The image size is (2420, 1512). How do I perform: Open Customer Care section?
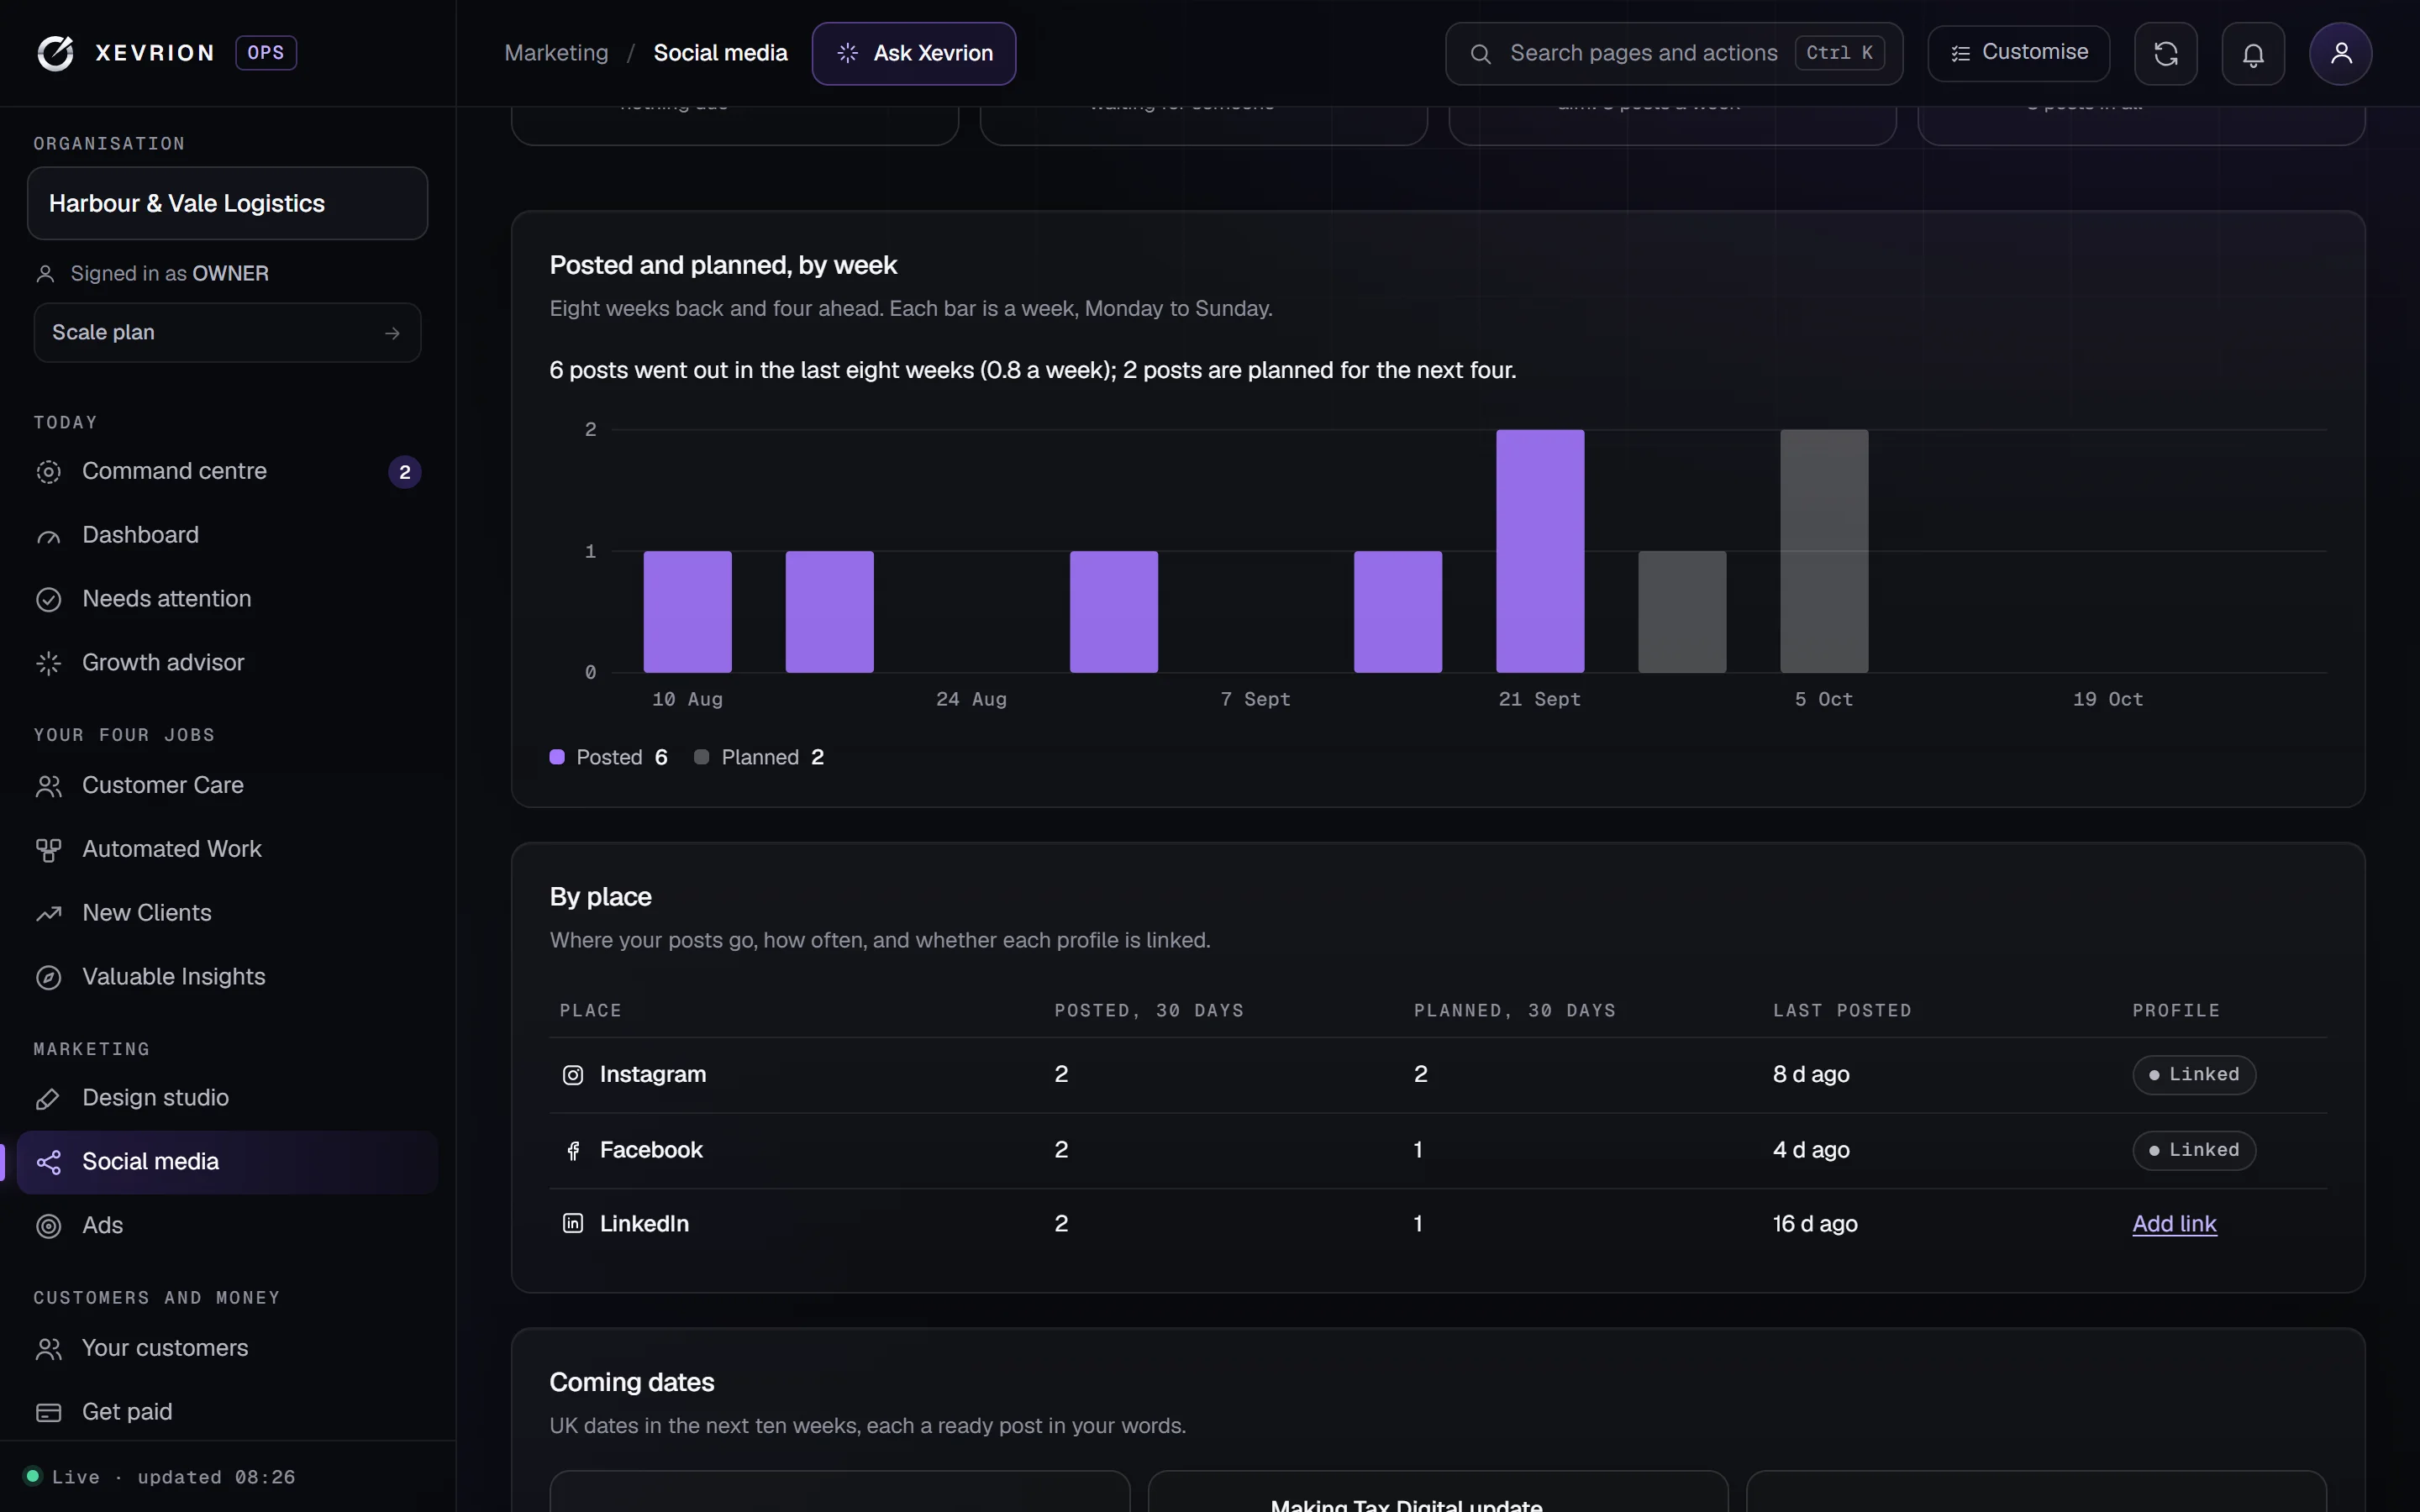click(x=227, y=786)
